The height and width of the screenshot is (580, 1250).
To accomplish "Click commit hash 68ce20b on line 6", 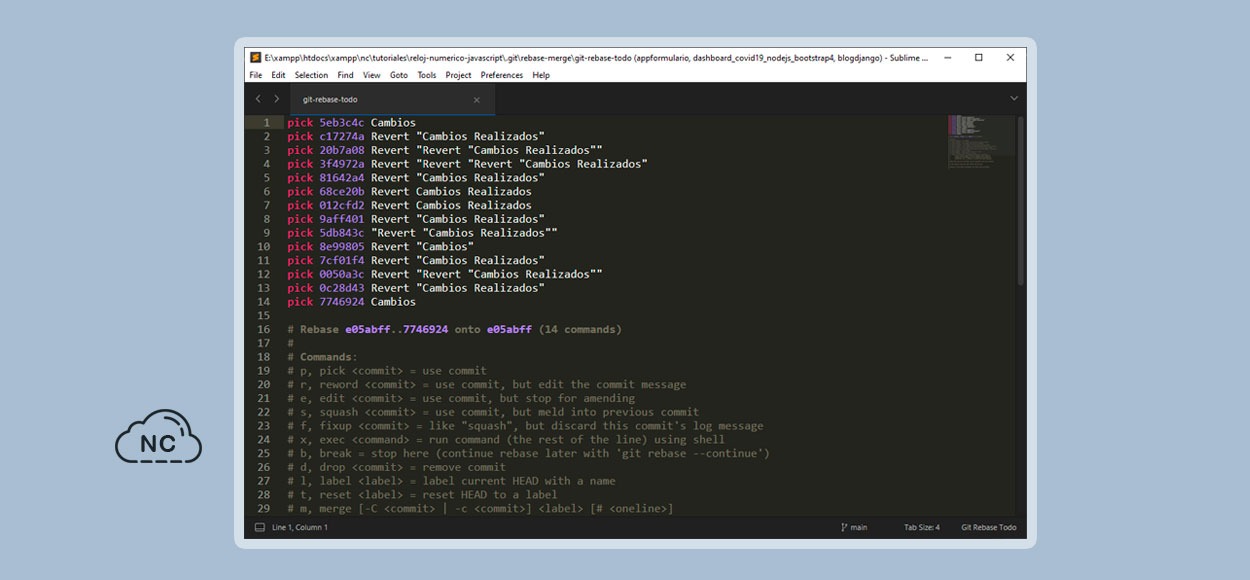I will coord(342,191).
